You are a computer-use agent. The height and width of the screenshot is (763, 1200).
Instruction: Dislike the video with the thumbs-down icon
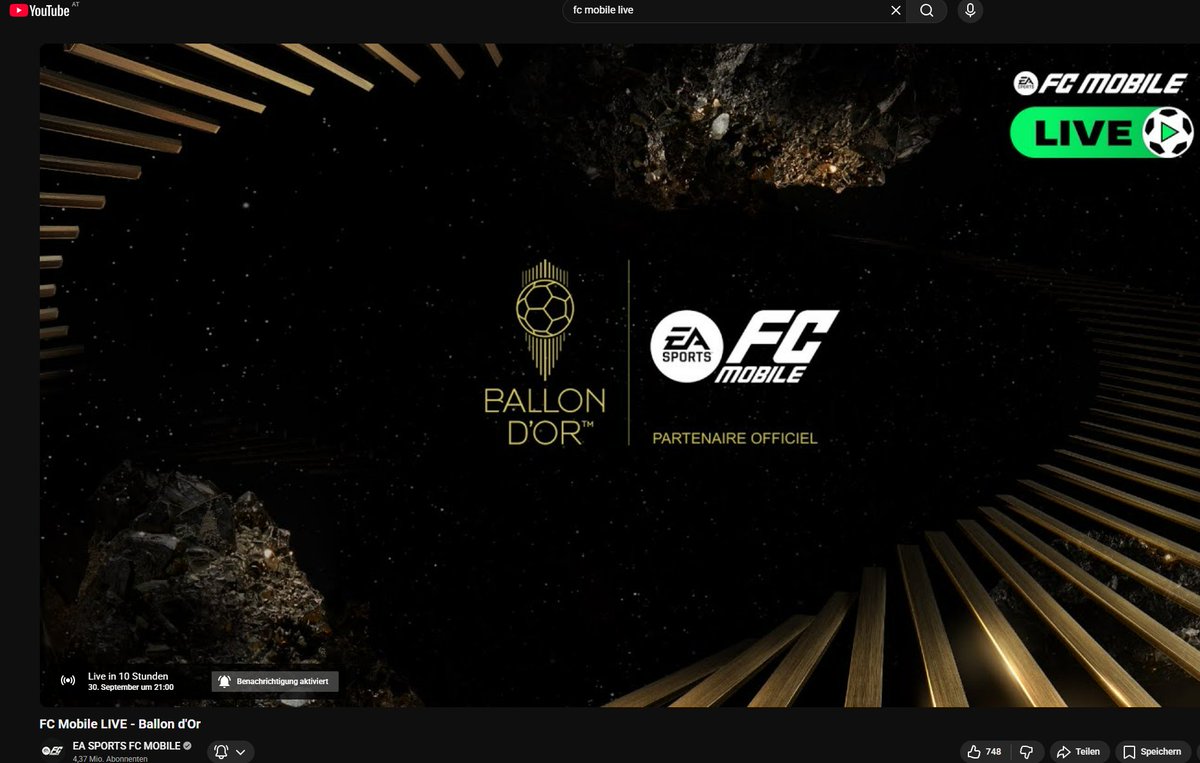click(1025, 752)
